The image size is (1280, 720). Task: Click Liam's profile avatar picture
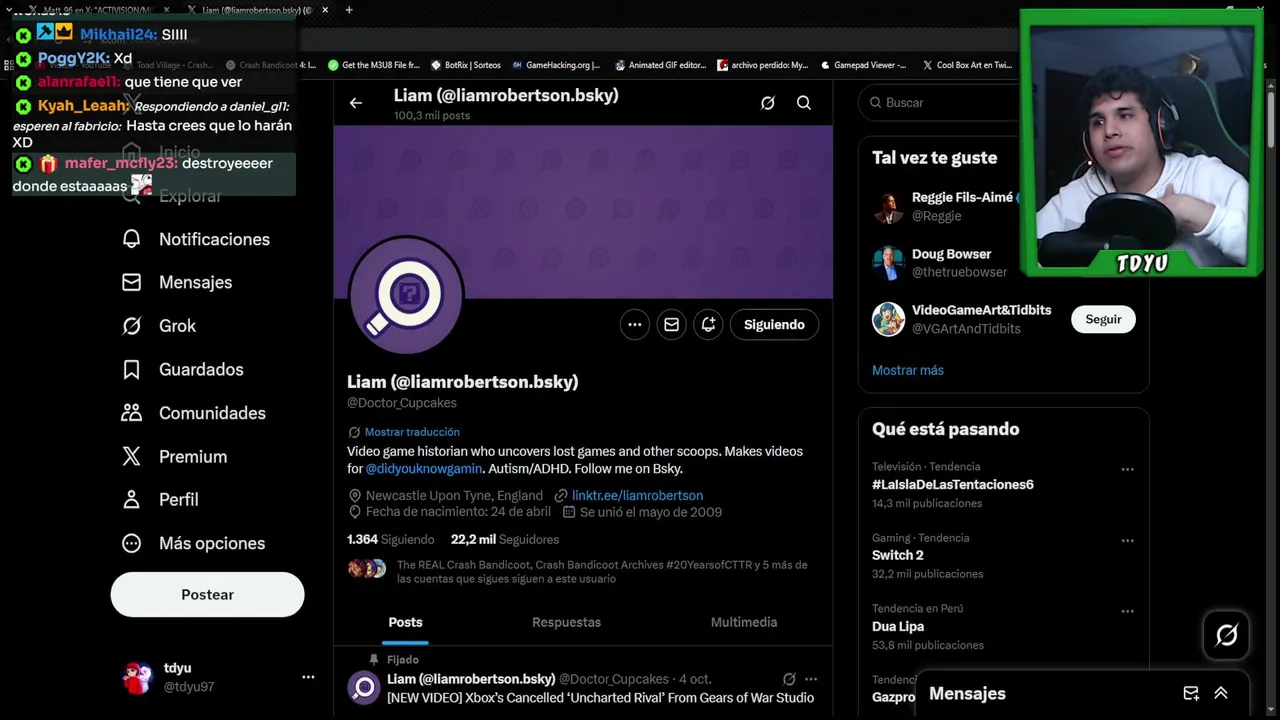(406, 295)
